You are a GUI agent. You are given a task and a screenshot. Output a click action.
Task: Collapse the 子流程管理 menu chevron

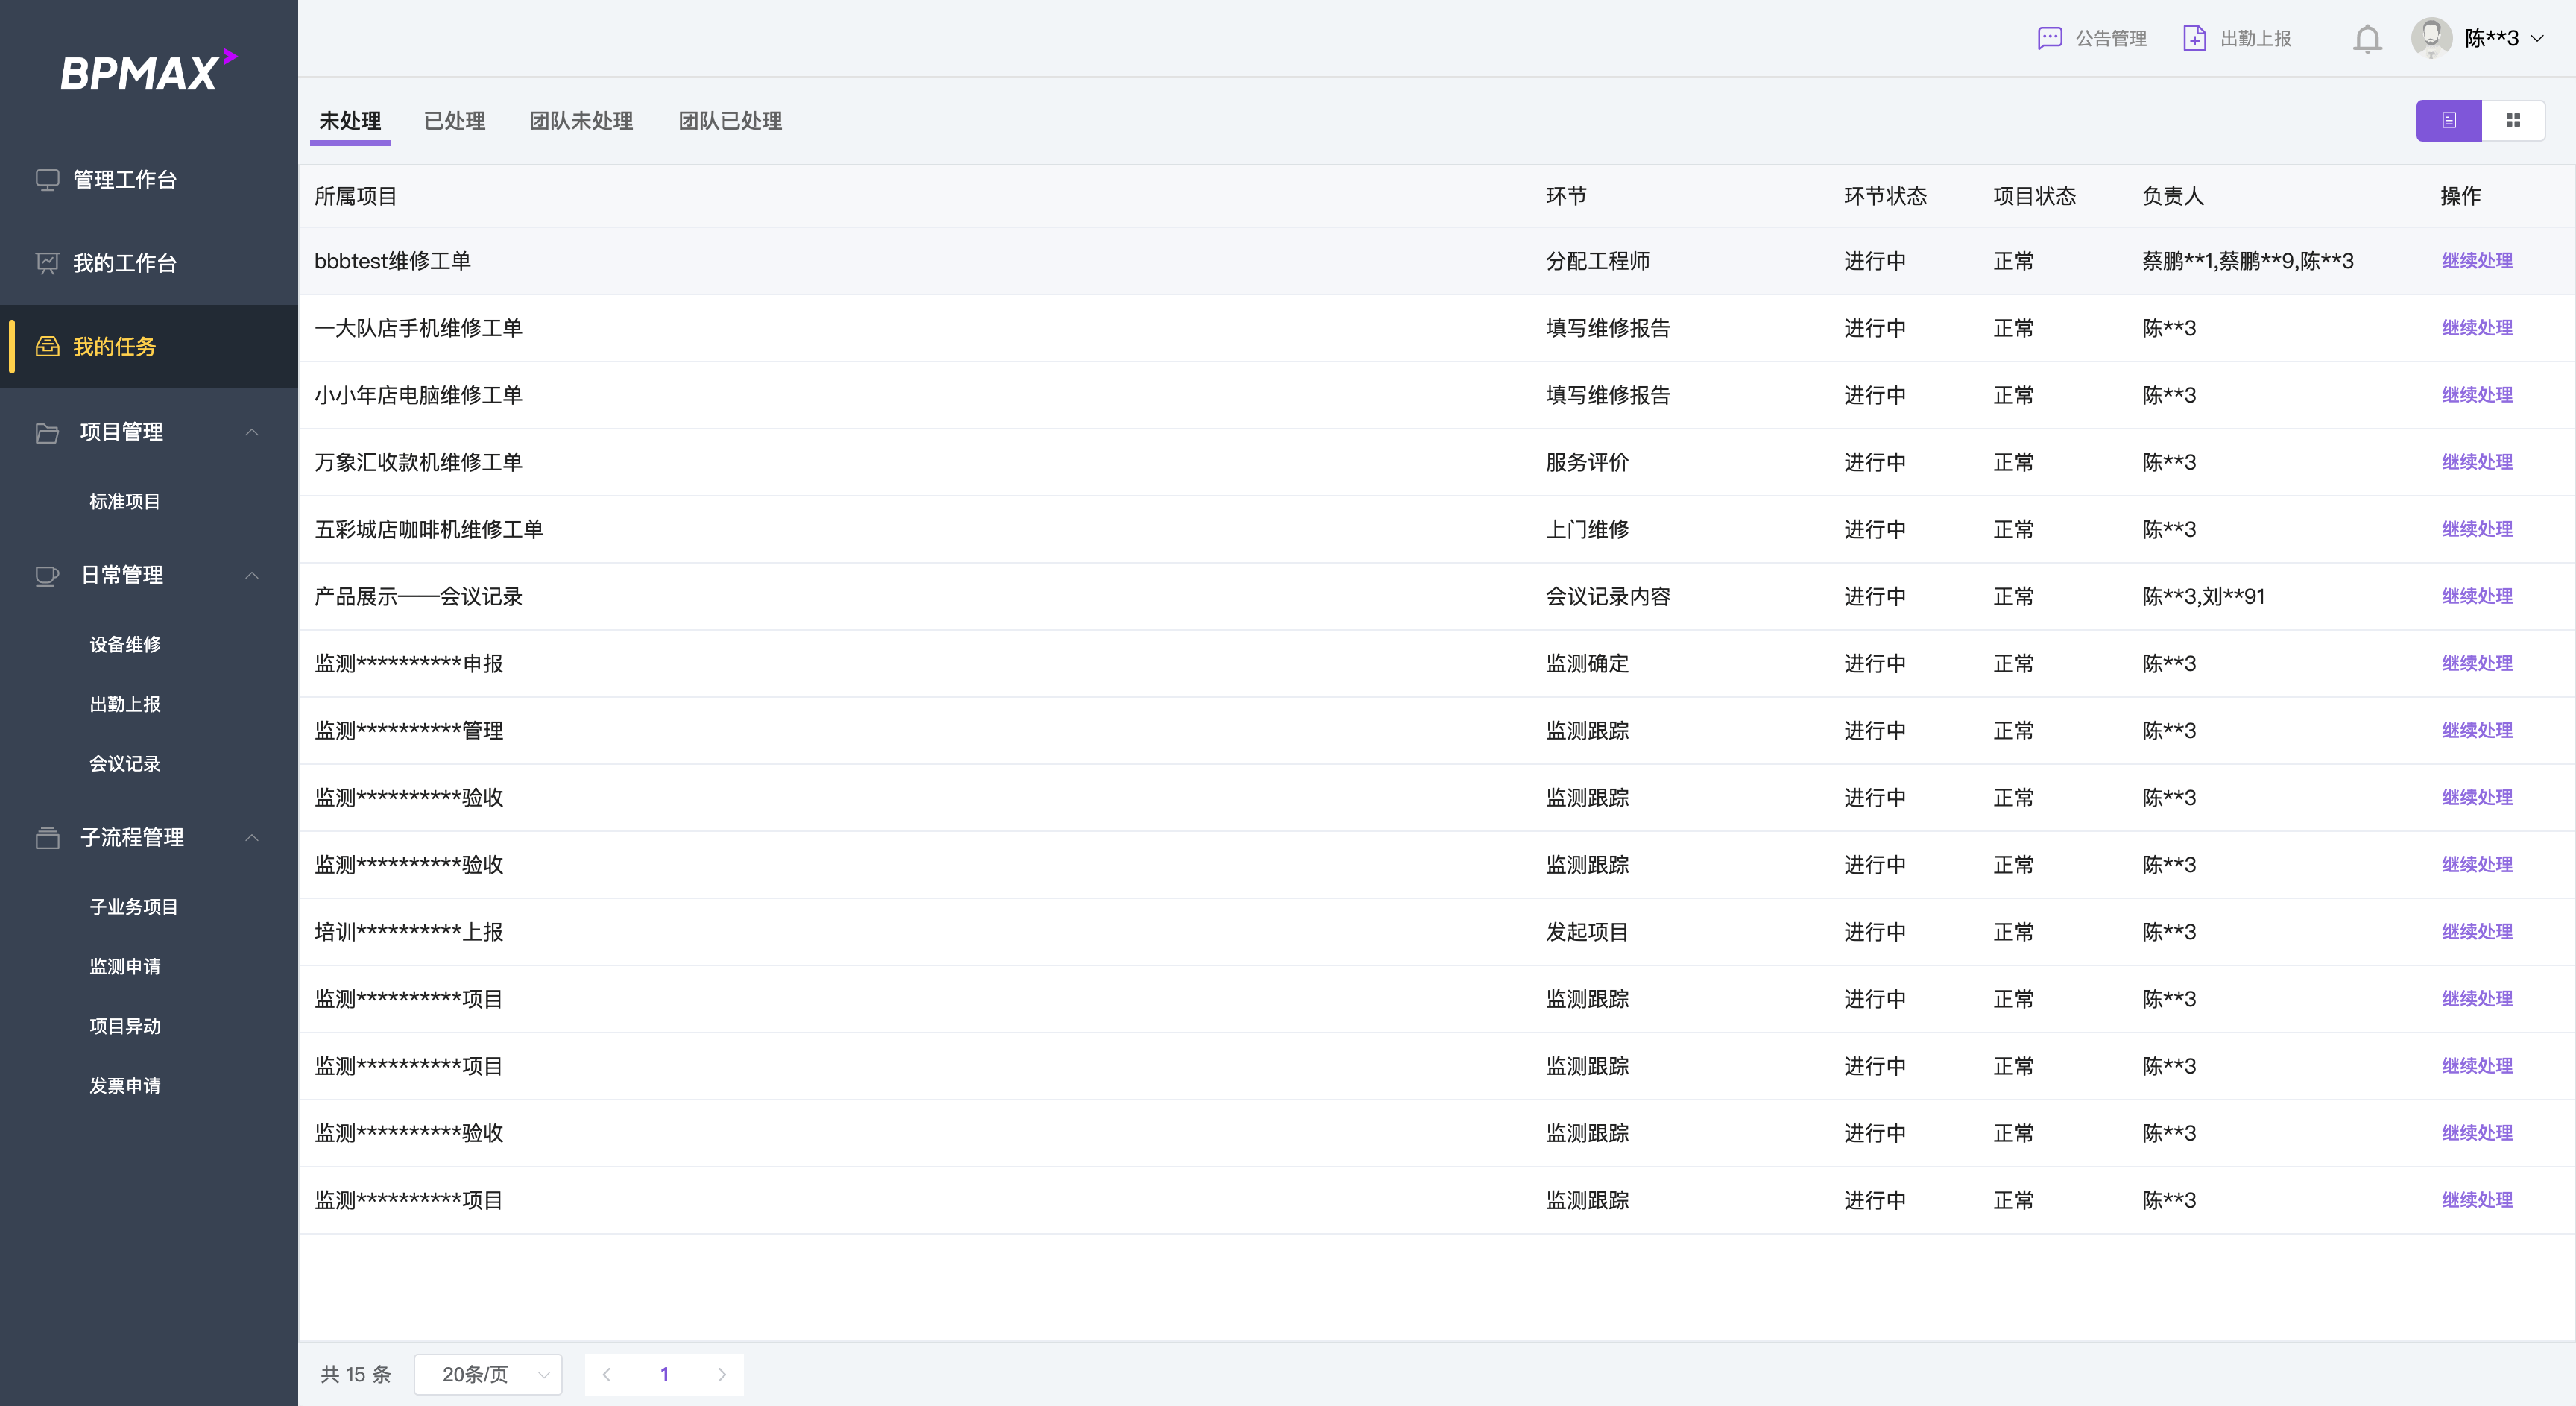pyautogui.click(x=252, y=838)
